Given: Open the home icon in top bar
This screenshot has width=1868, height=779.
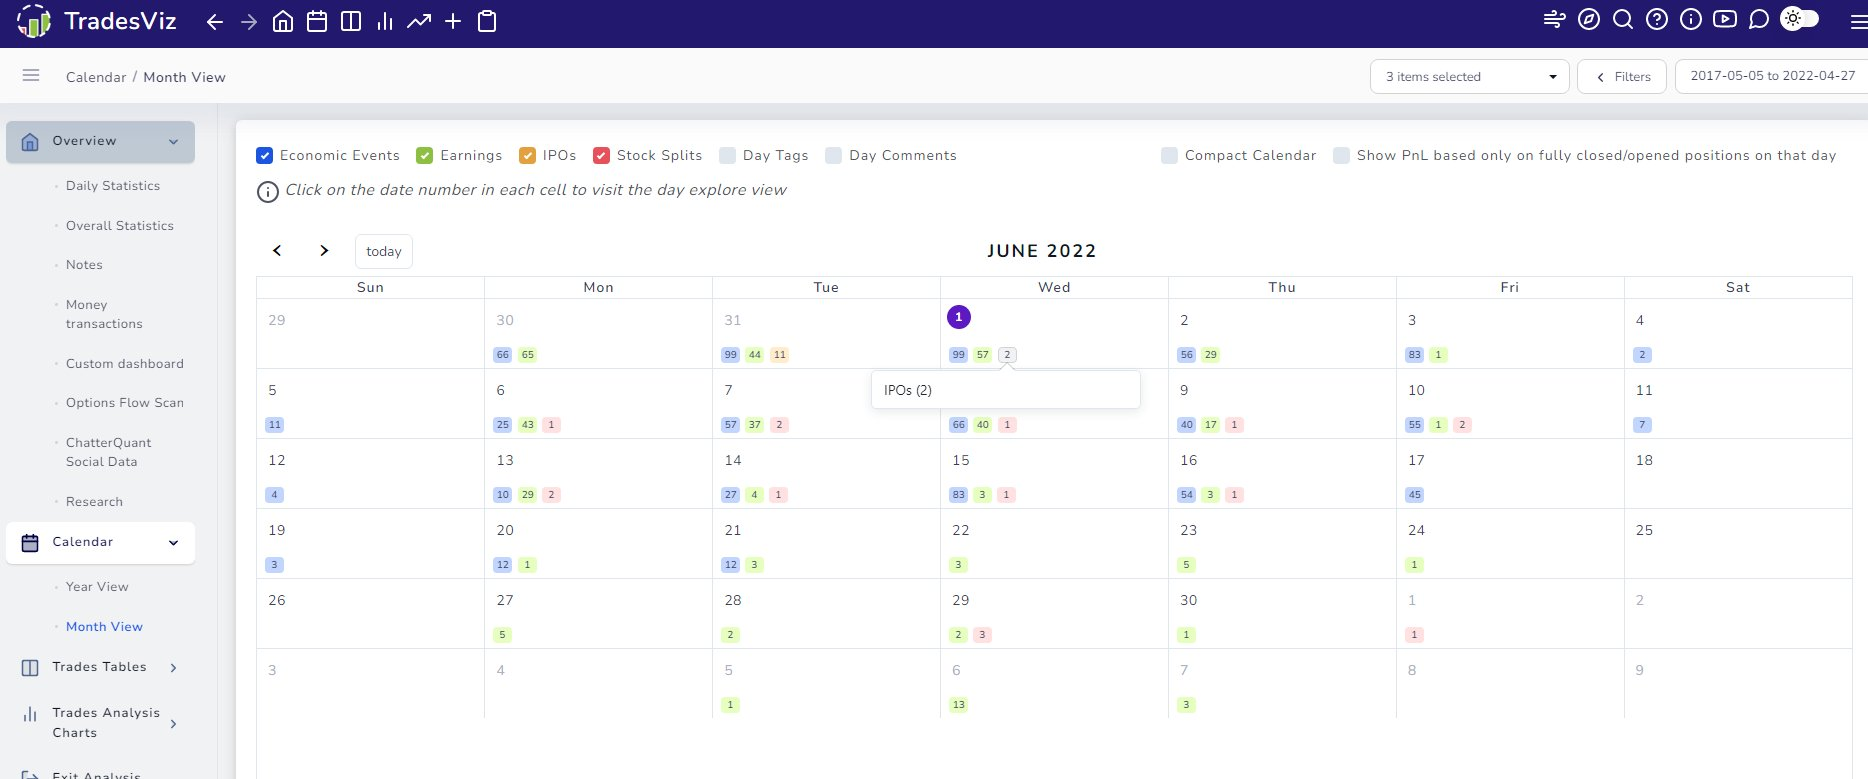Looking at the screenshot, I should tap(283, 22).
